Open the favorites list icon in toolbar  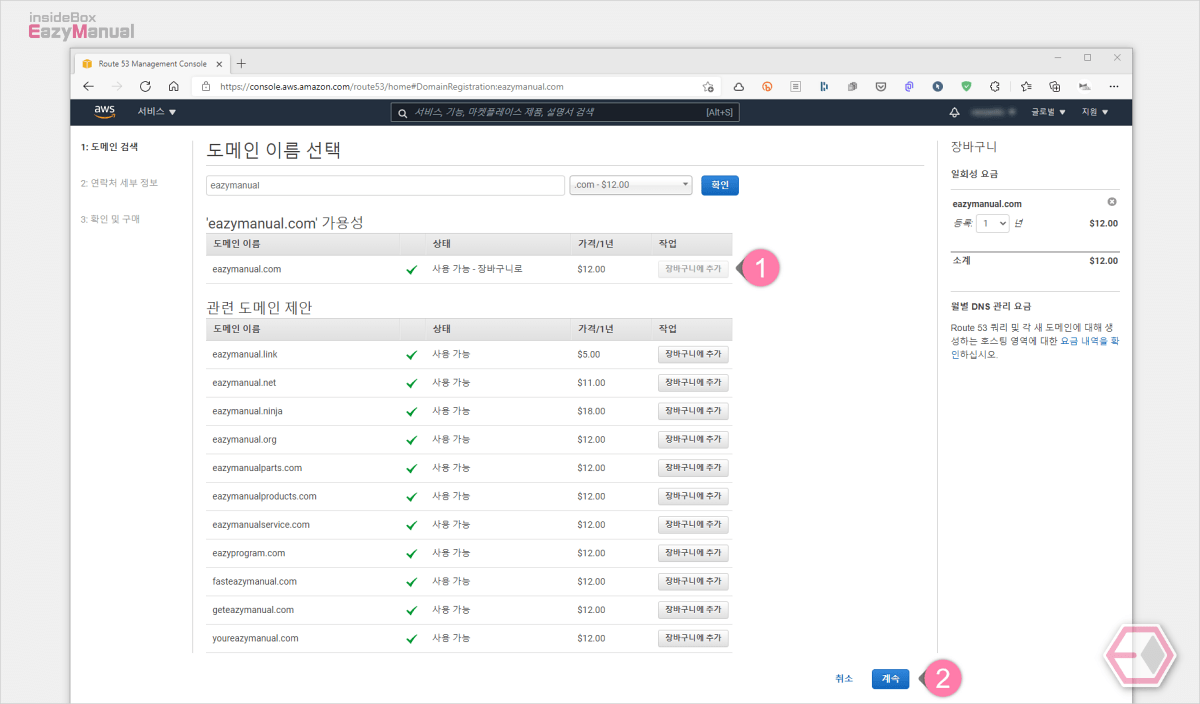1025,87
